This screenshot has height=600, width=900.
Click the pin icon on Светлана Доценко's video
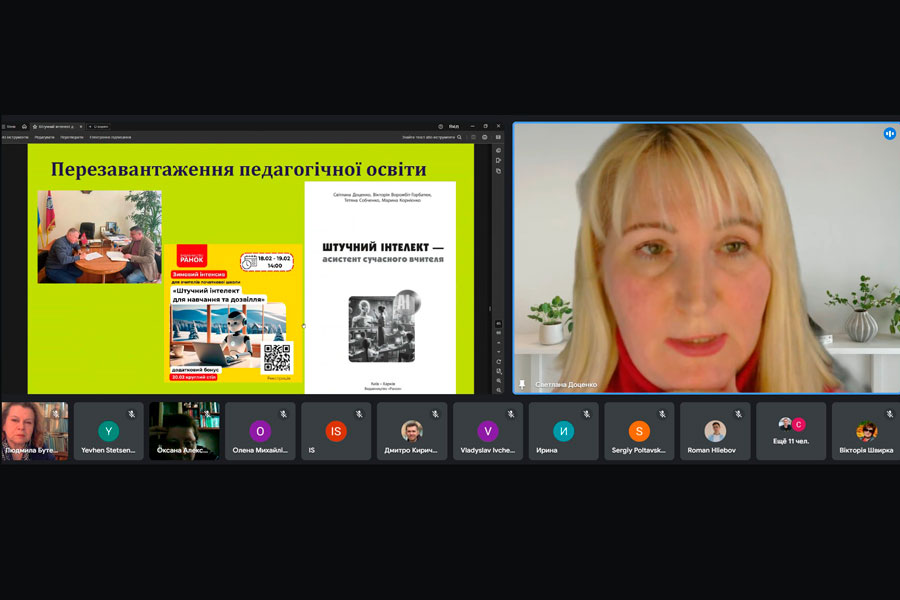coord(522,384)
